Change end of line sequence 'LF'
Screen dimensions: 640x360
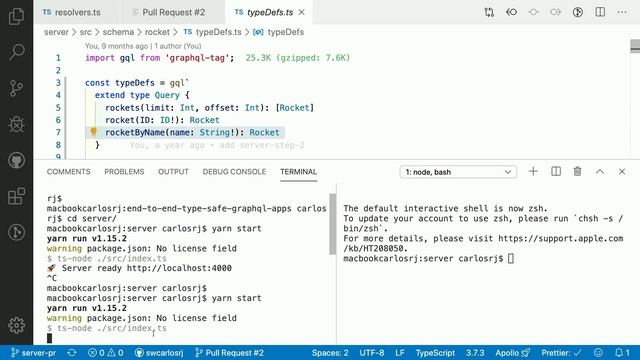pos(400,353)
